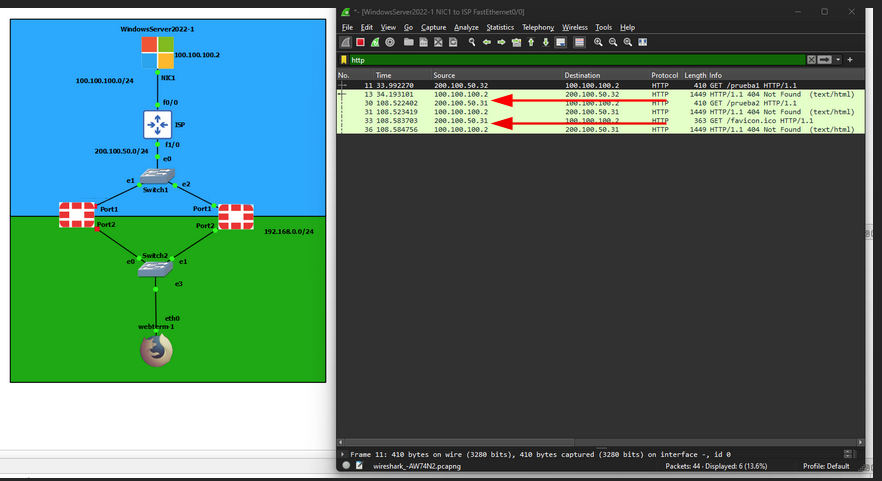Viewport: 882px width, 481px height.
Task: Open the Statistics menu
Action: [500, 27]
